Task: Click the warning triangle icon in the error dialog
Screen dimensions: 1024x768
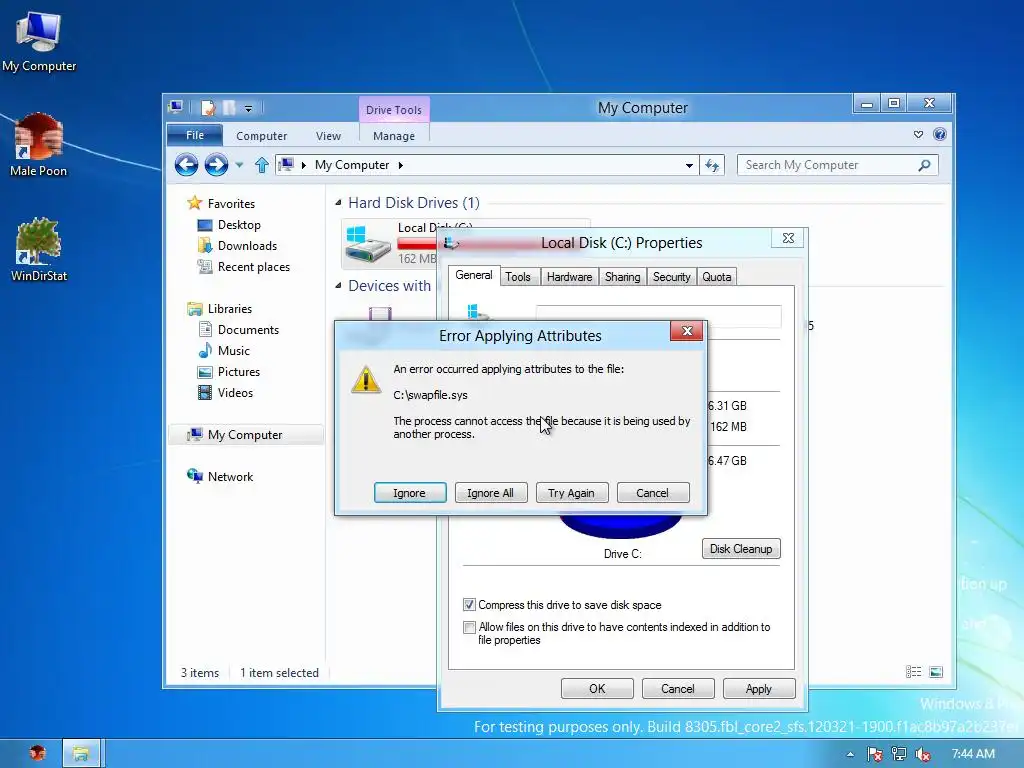Action: [x=366, y=379]
